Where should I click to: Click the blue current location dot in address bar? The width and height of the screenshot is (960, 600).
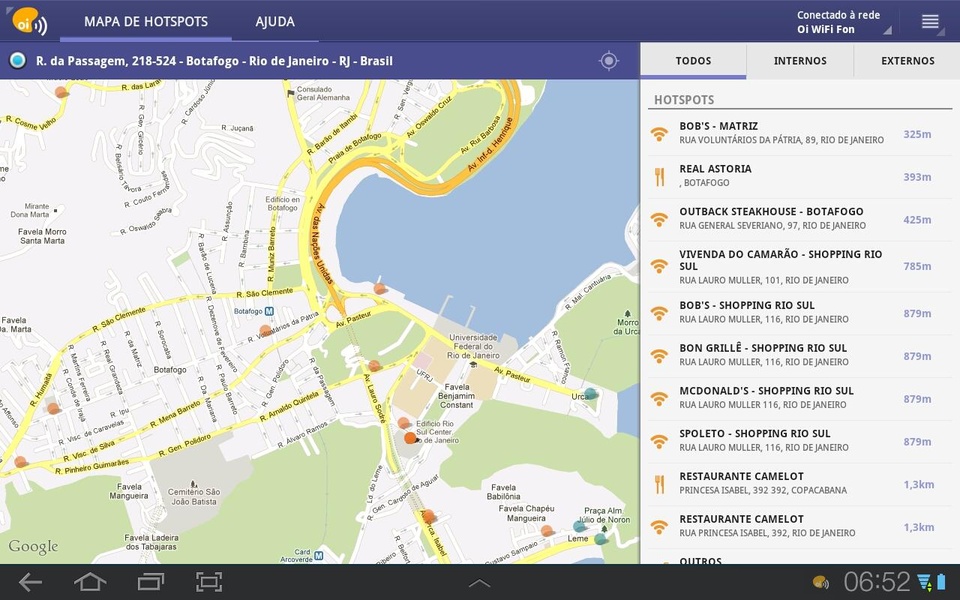click(18, 61)
